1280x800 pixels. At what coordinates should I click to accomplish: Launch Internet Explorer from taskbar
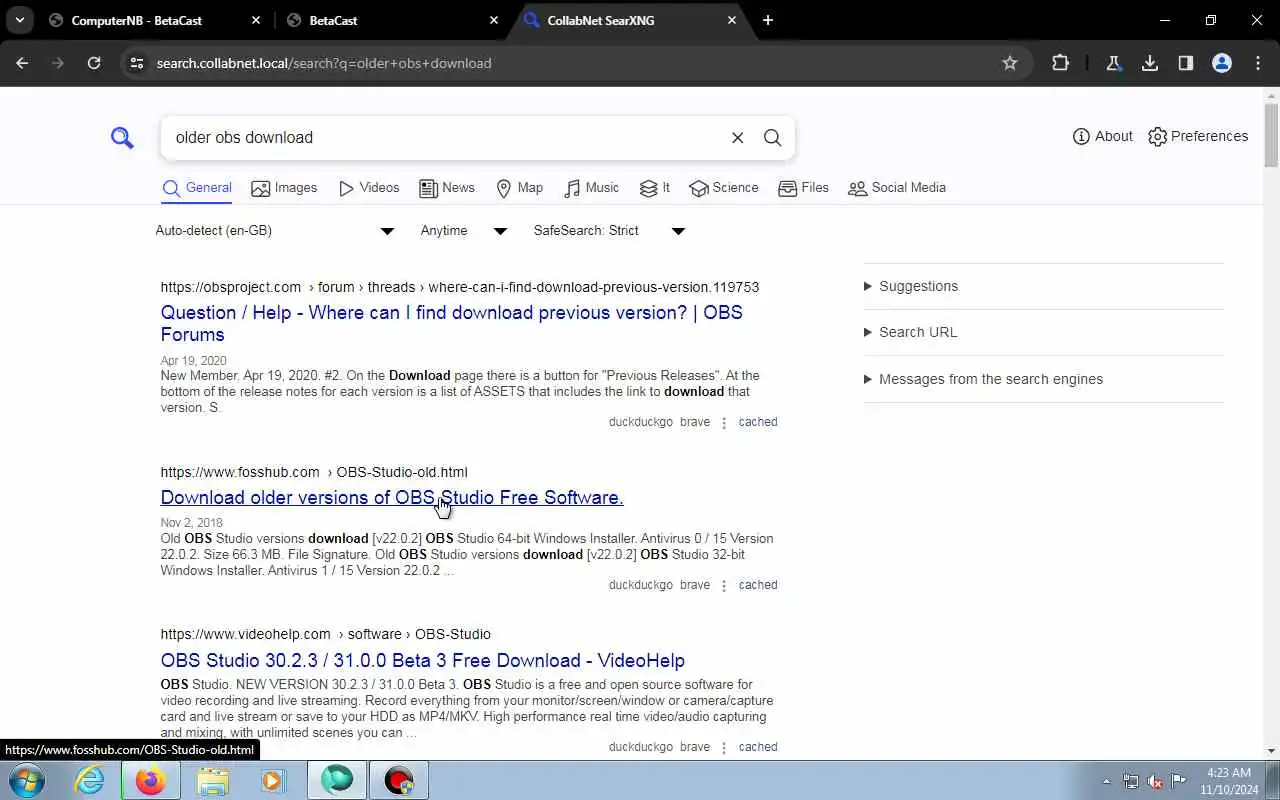point(90,780)
